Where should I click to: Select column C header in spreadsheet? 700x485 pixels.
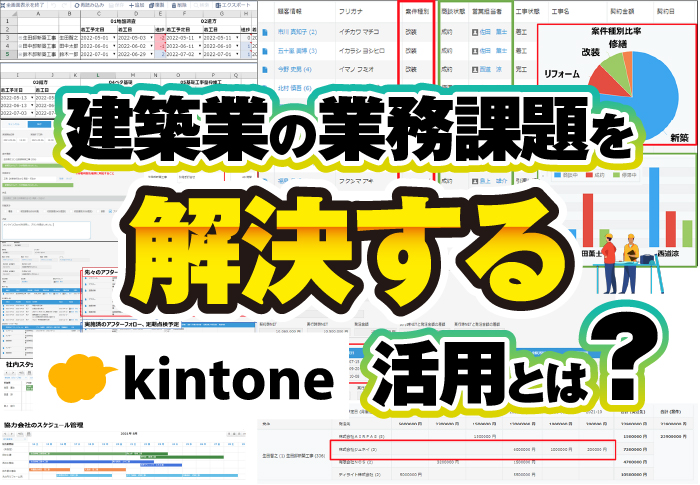tap(99, 14)
